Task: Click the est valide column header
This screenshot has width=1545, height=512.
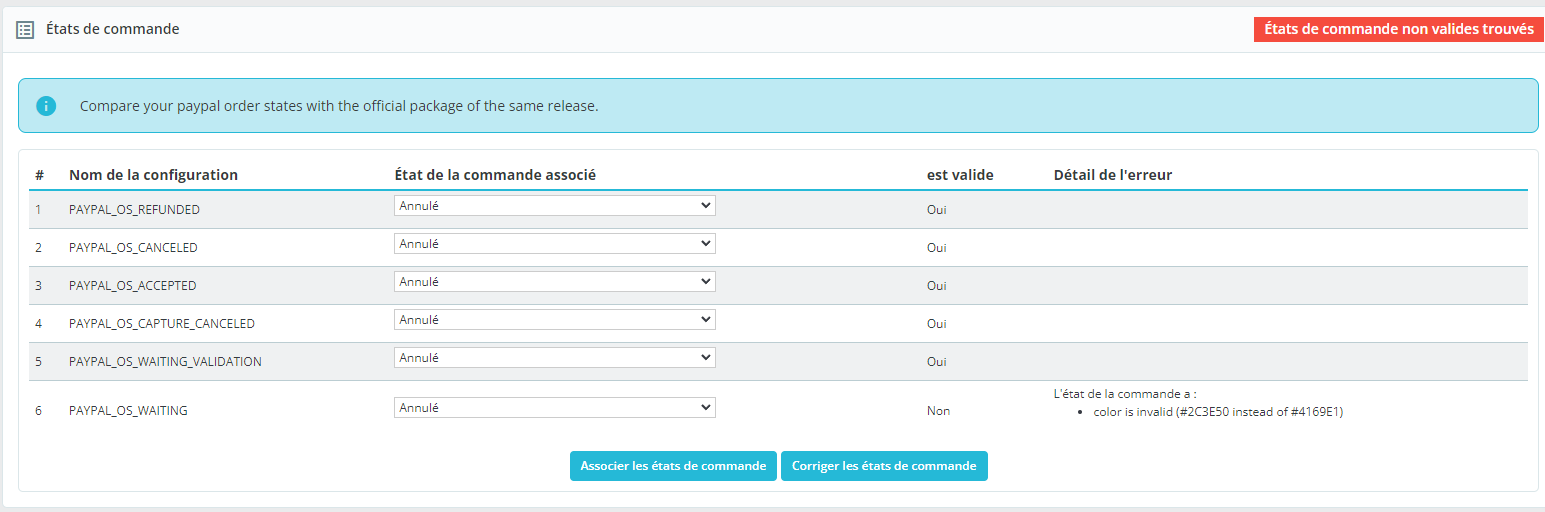Action: click(x=960, y=175)
